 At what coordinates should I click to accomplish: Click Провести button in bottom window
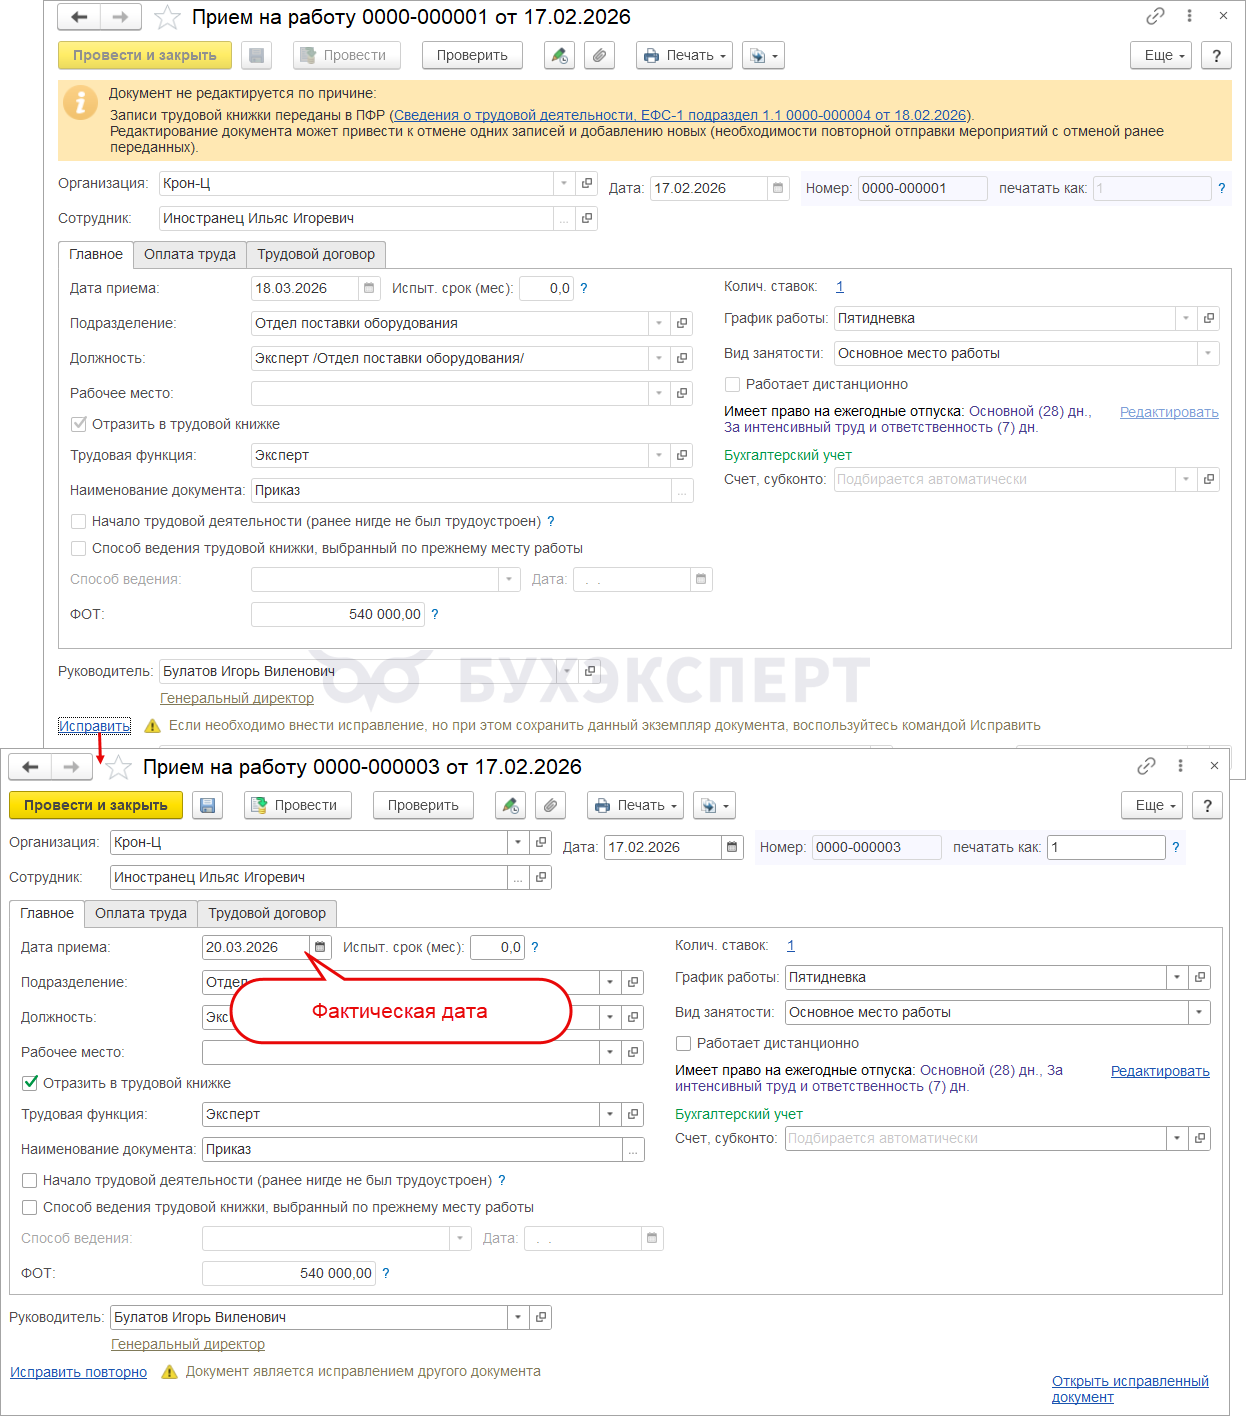298,805
